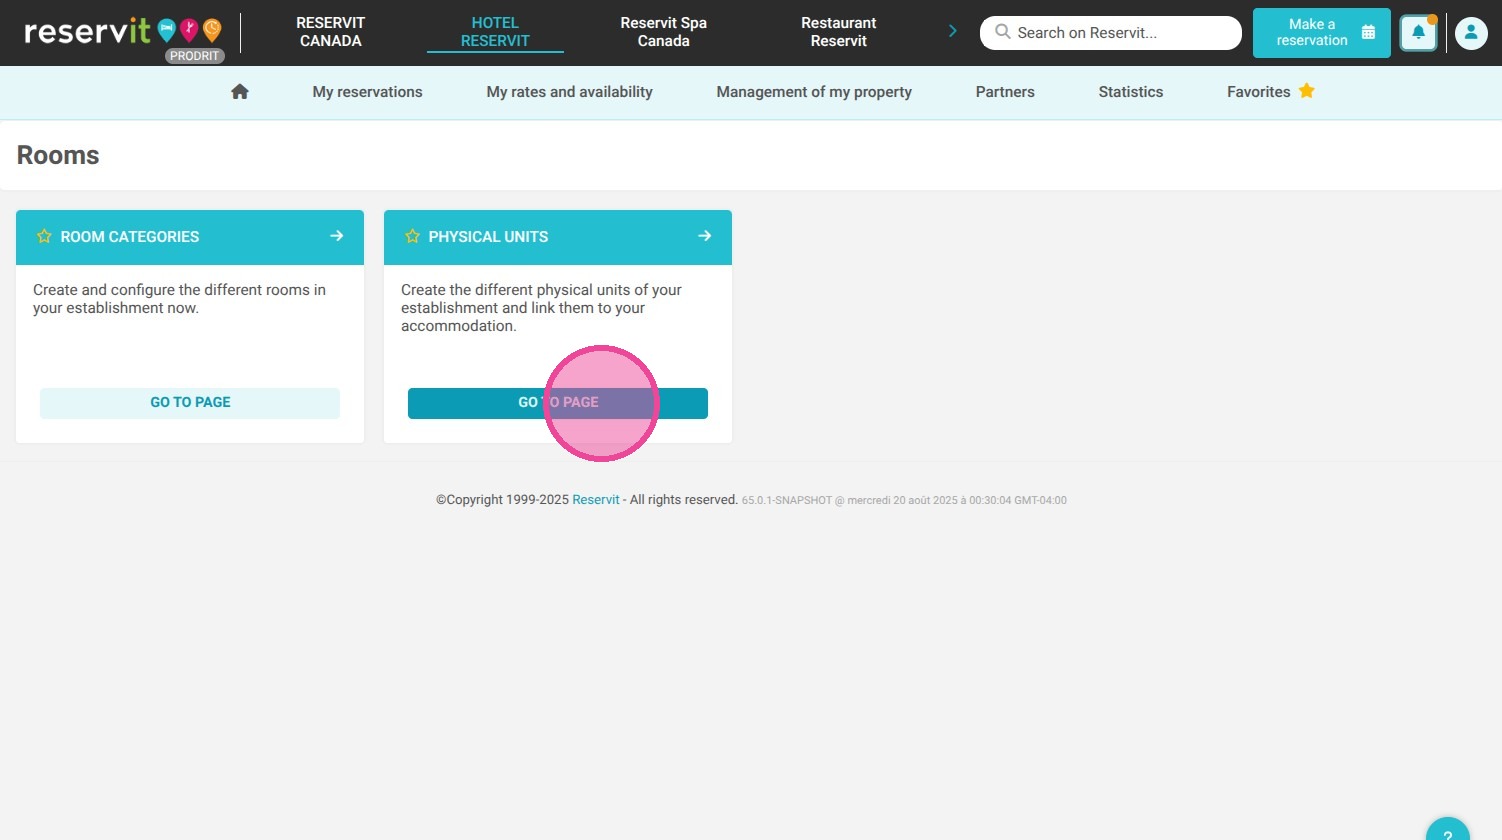Click the Physical Units description text

pyautogui.click(x=541, y=308)
